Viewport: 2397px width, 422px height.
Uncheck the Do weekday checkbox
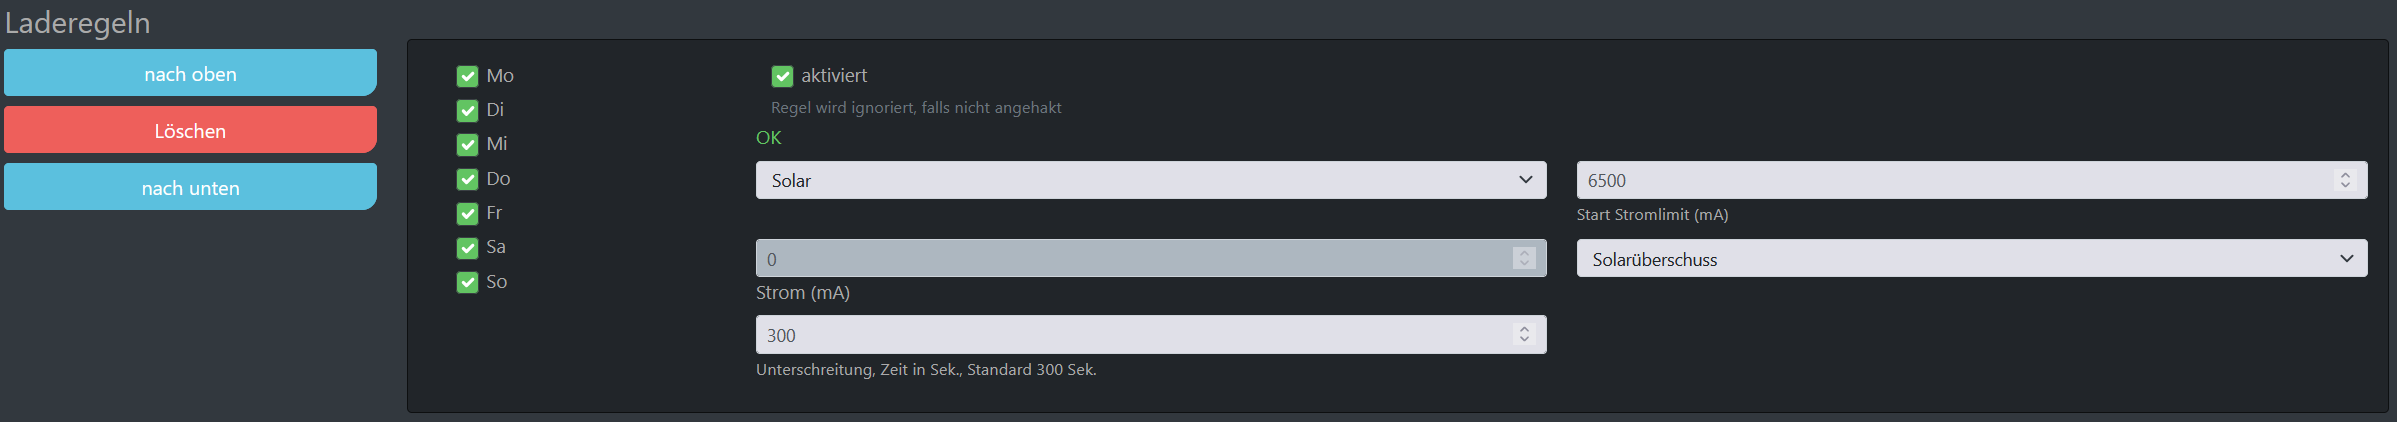467,179
